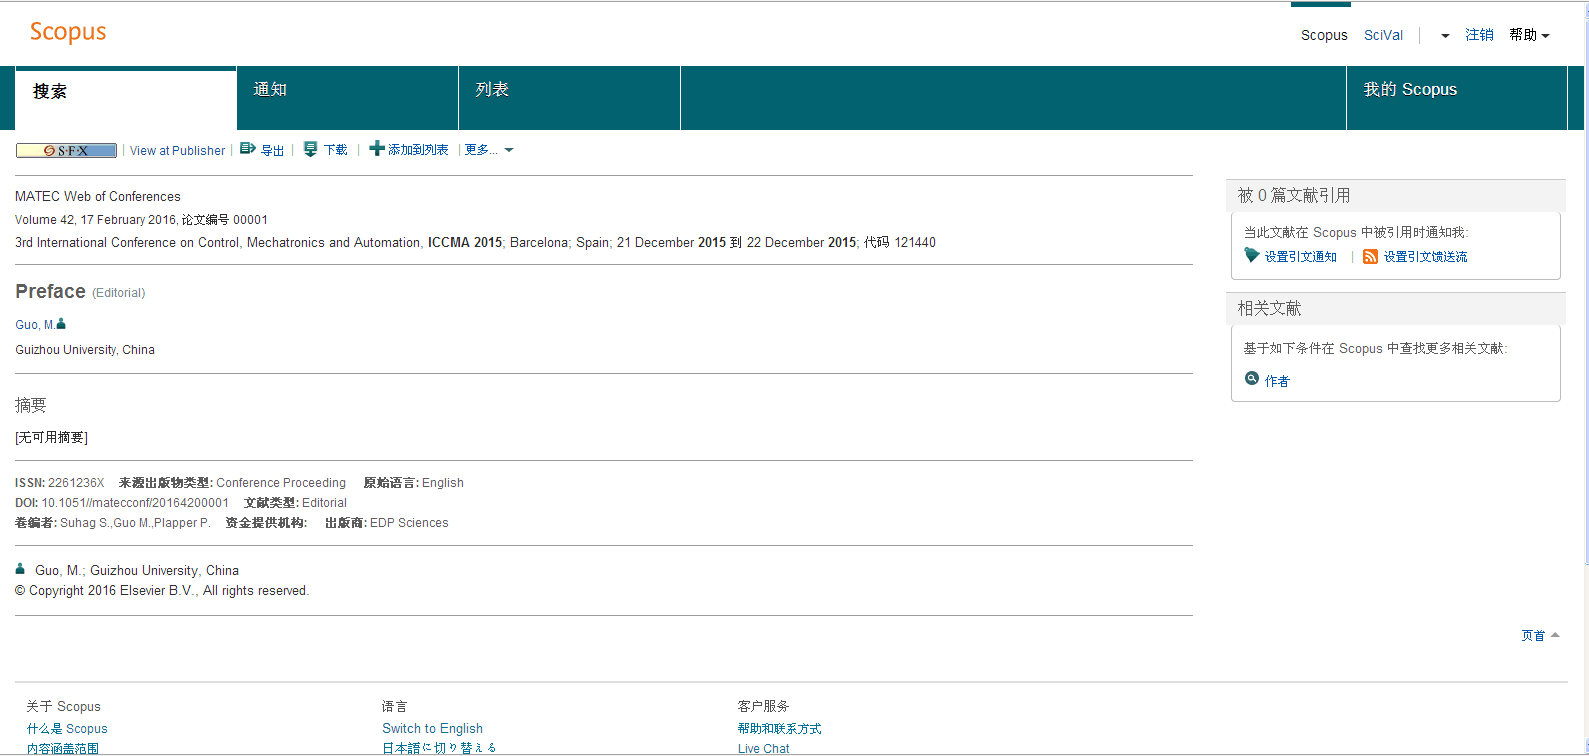Click the add-to-list plus icon
1589x756 pixels.
(x=377, y=149)
